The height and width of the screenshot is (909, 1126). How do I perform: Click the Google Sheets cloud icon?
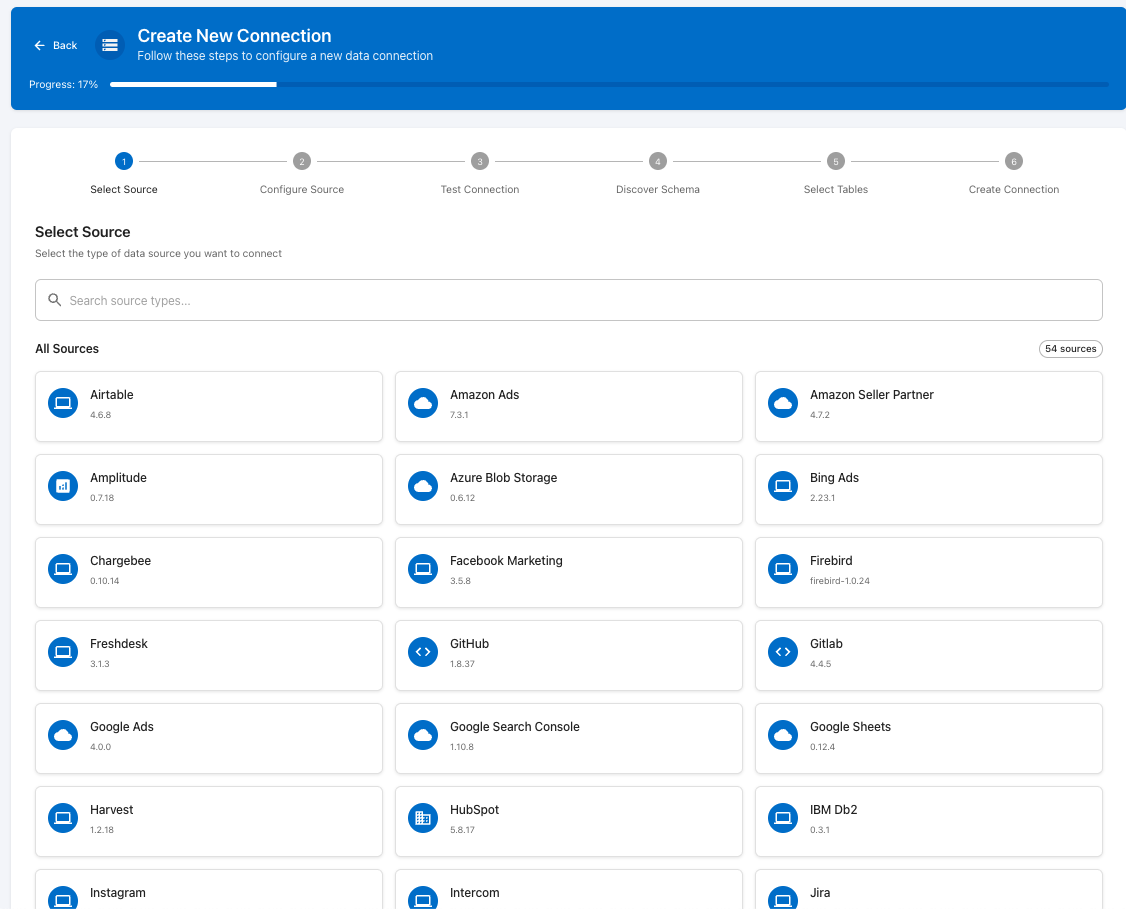pos(783,735)
